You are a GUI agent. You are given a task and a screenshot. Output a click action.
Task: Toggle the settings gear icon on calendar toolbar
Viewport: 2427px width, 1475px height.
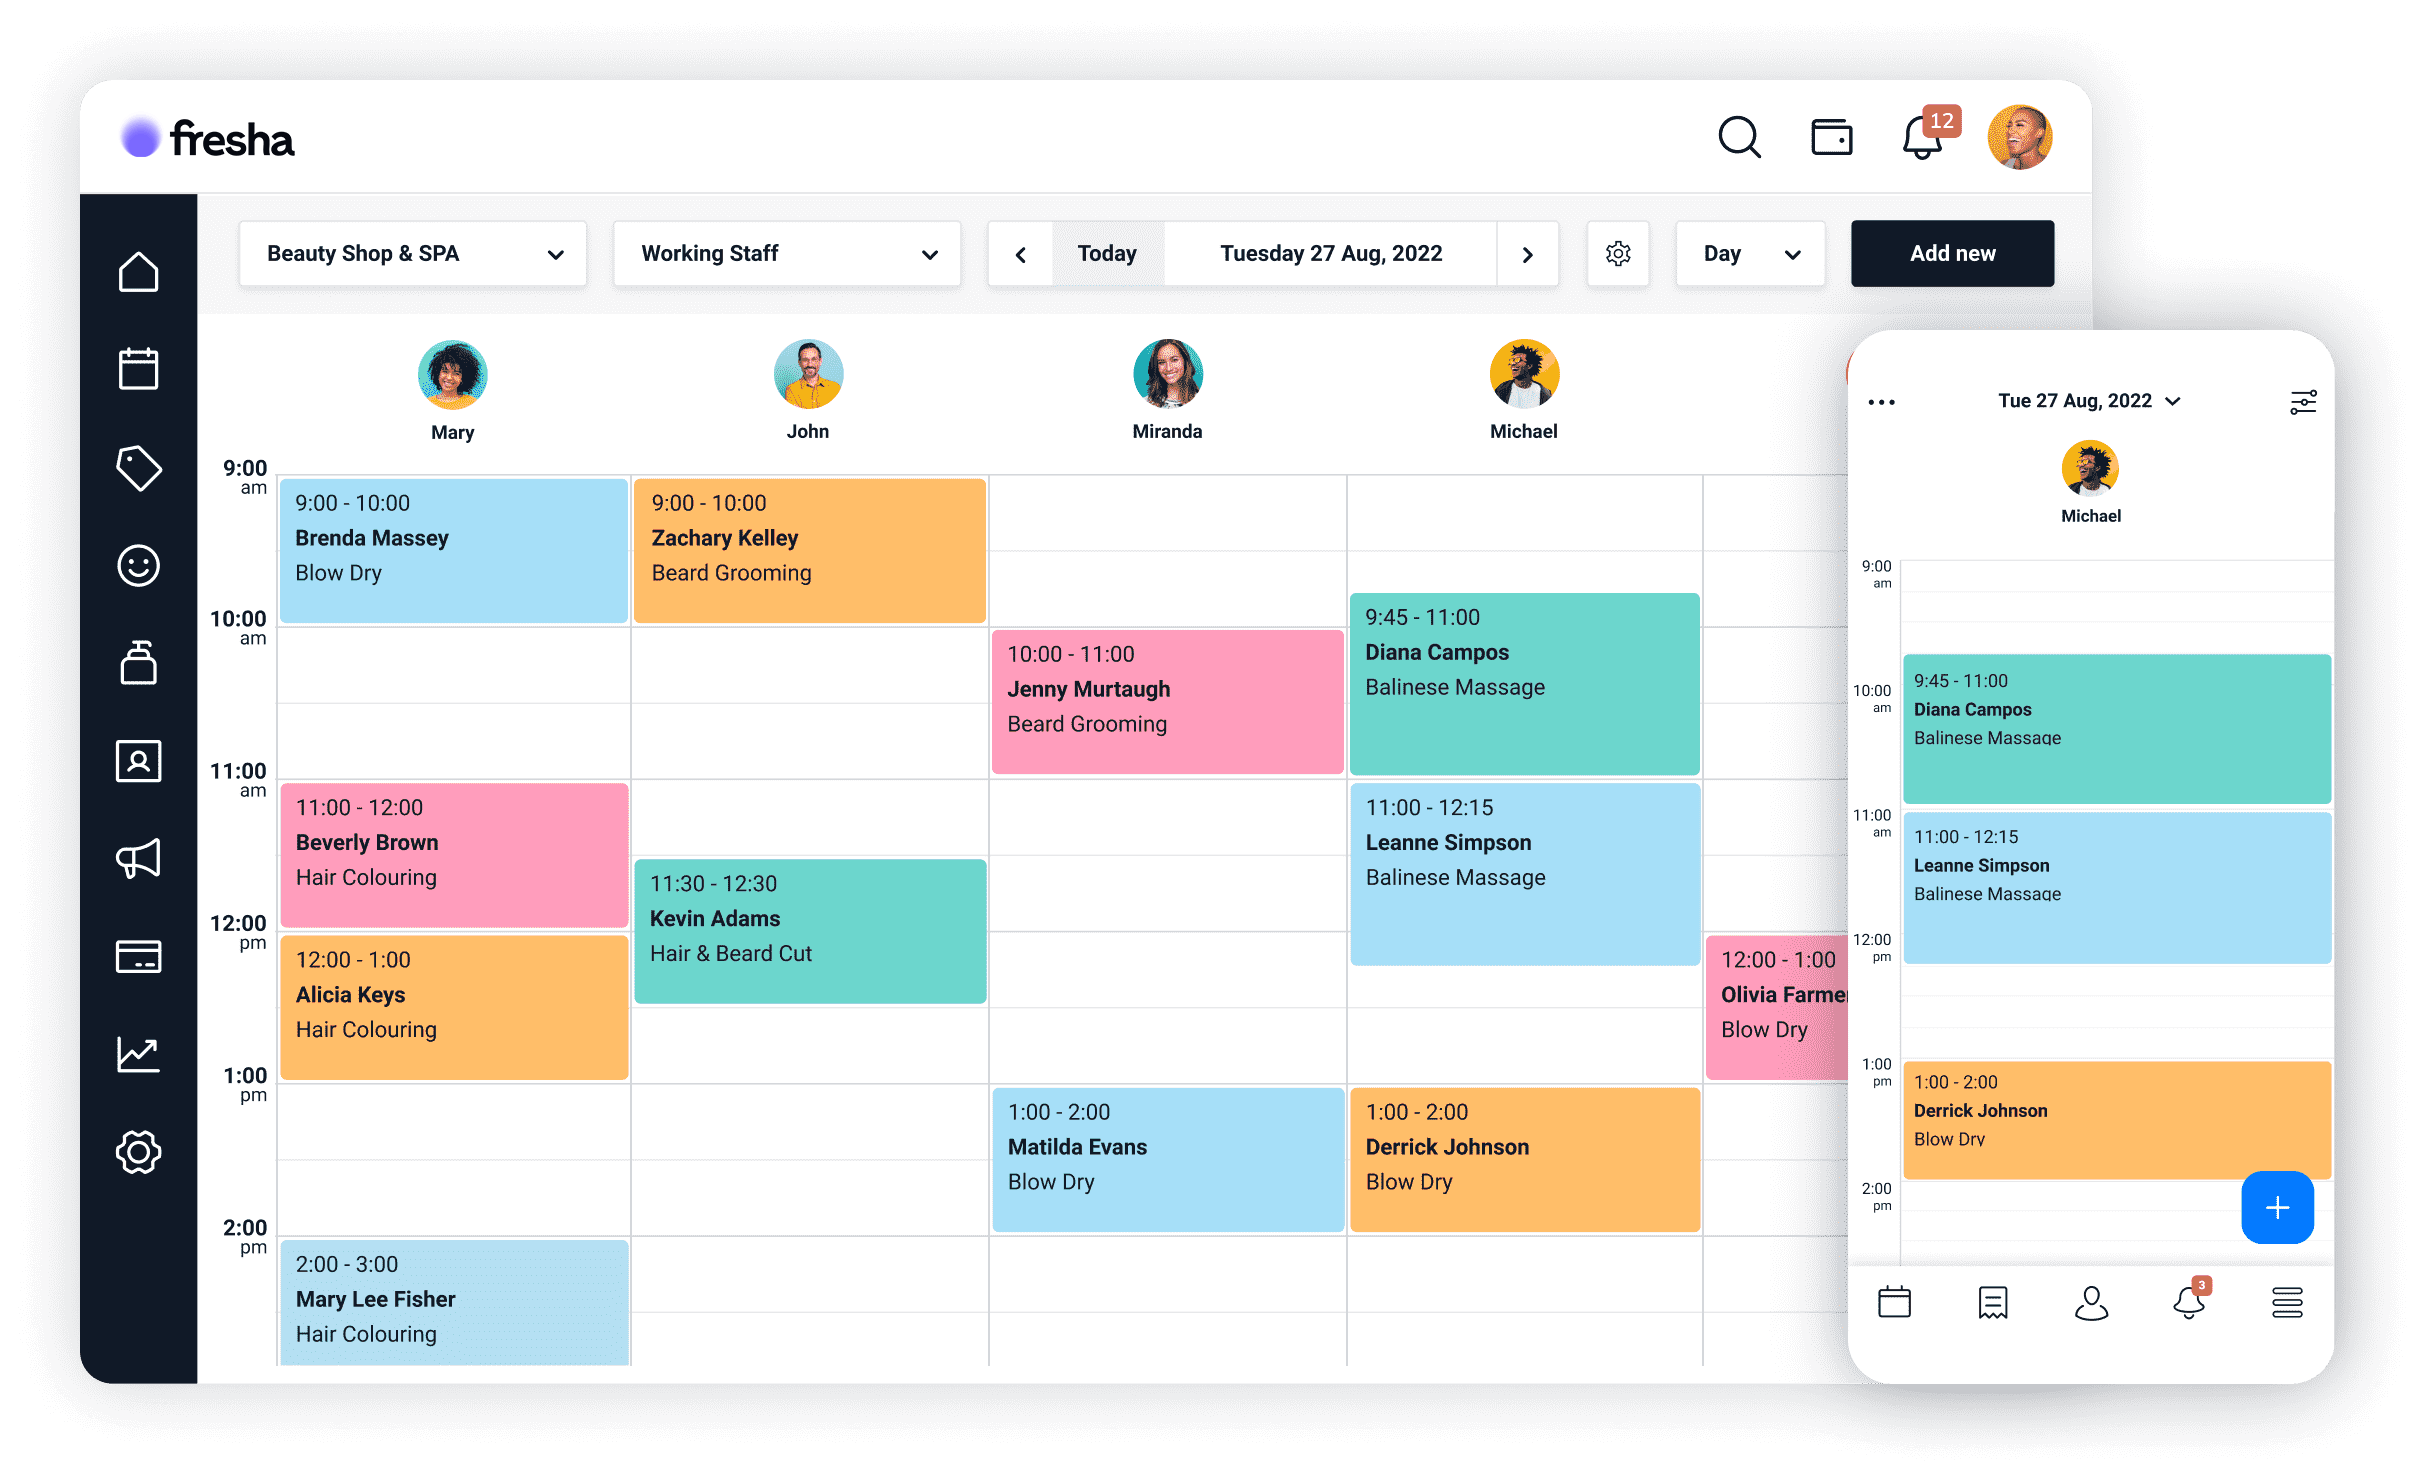click(1617, 255)
